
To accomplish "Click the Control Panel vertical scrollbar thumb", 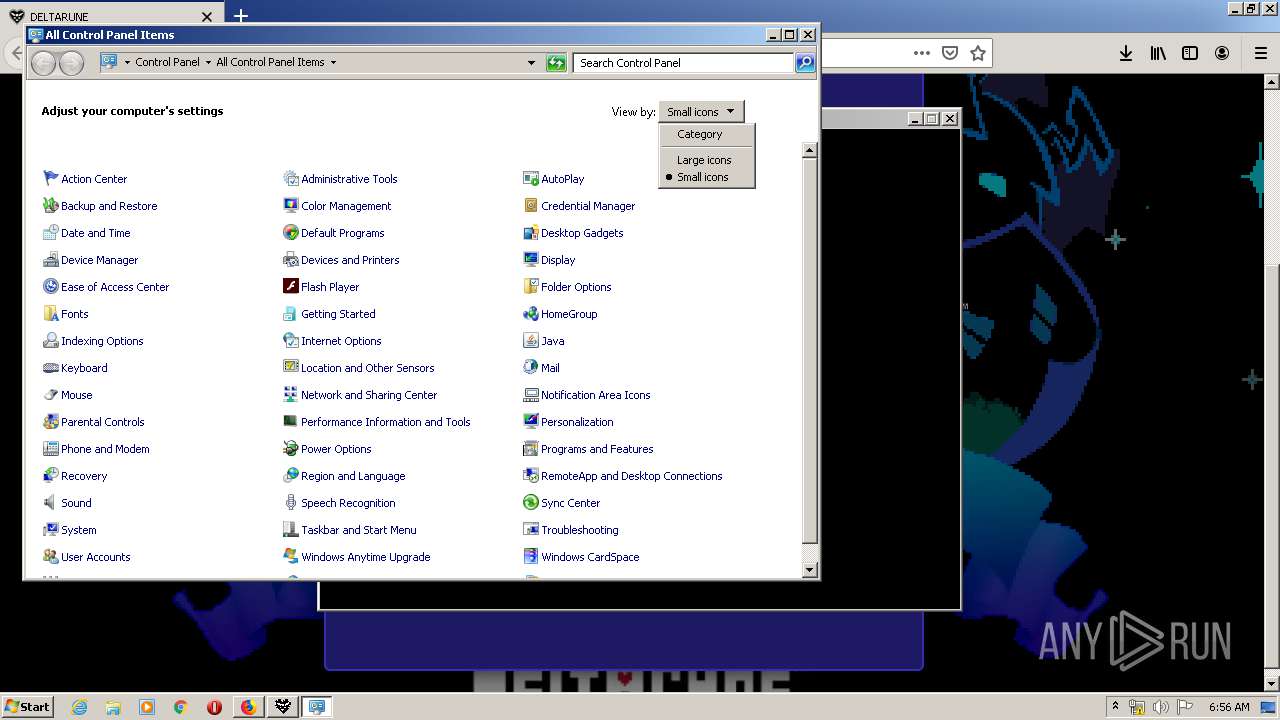I will [x=810, y=350].
